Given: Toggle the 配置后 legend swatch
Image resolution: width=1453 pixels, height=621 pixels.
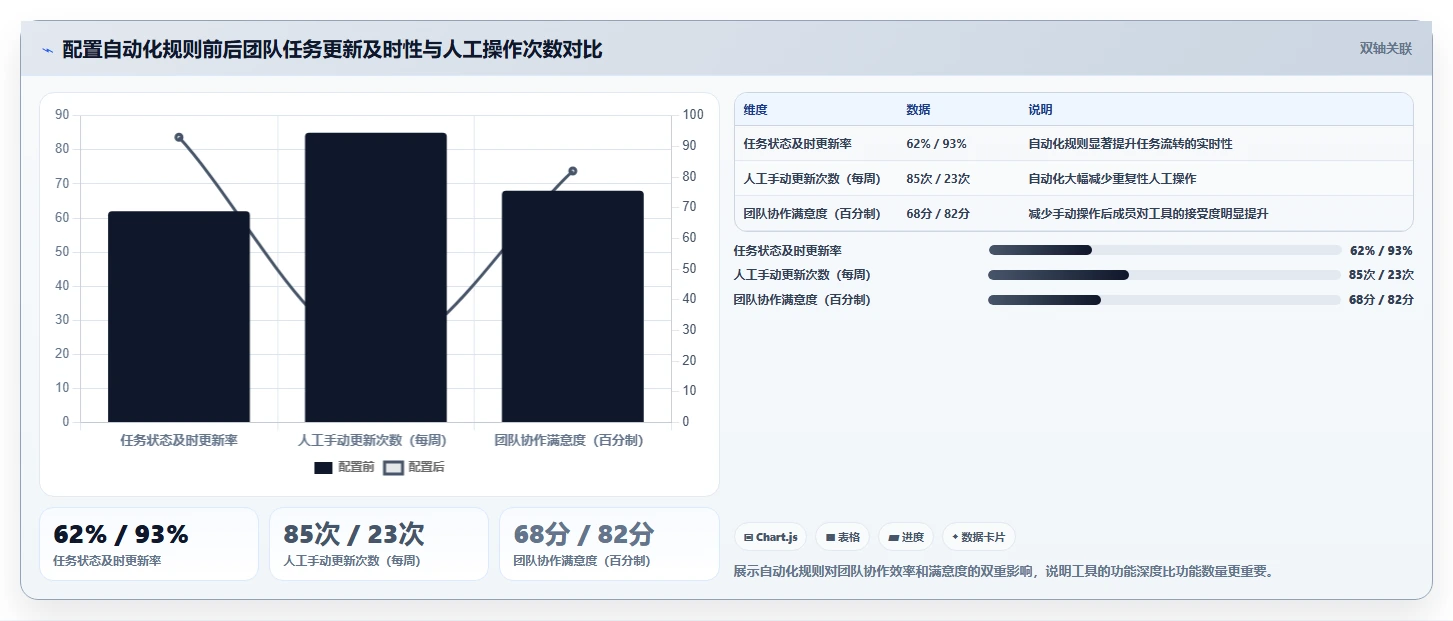Looking at the screenshot, I should pyautogui.click(x=394, y=467).
